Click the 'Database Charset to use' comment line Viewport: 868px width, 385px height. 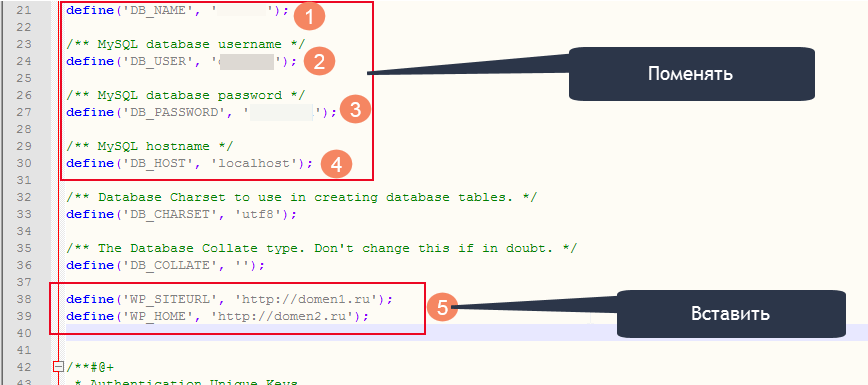pos(301,198)
